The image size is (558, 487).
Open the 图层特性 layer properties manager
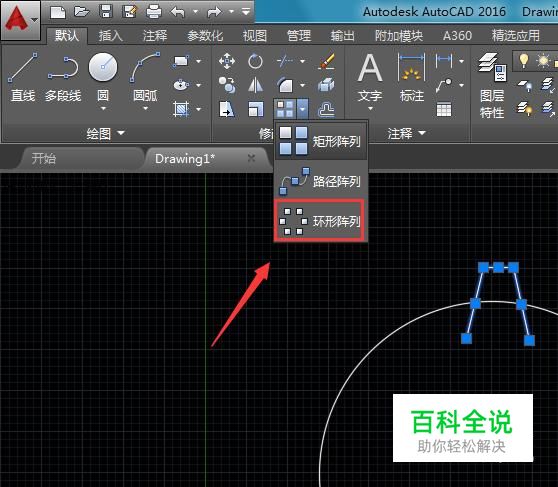click(x=492, y=85)
